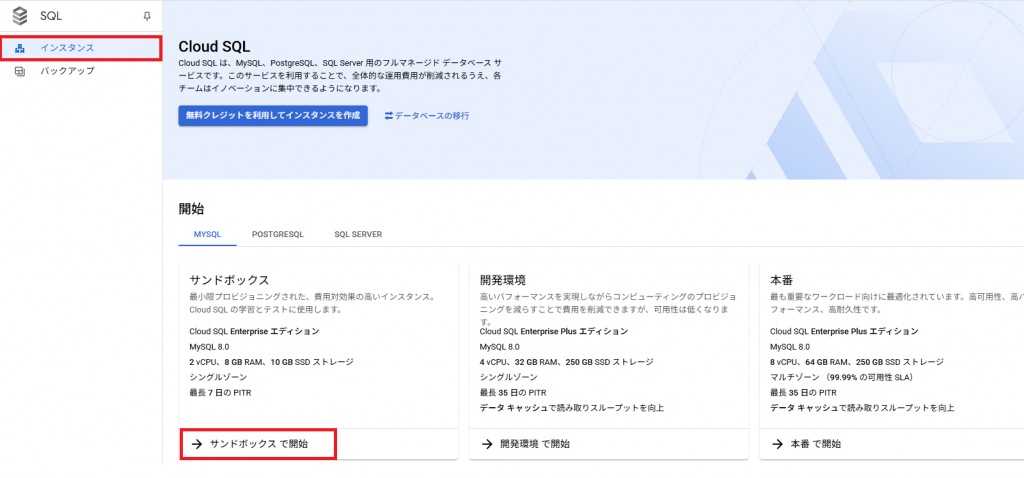Click '最長 7 日の PITR' text
1024x478 pixels.
pyautogui.click(x=220, y=392)
